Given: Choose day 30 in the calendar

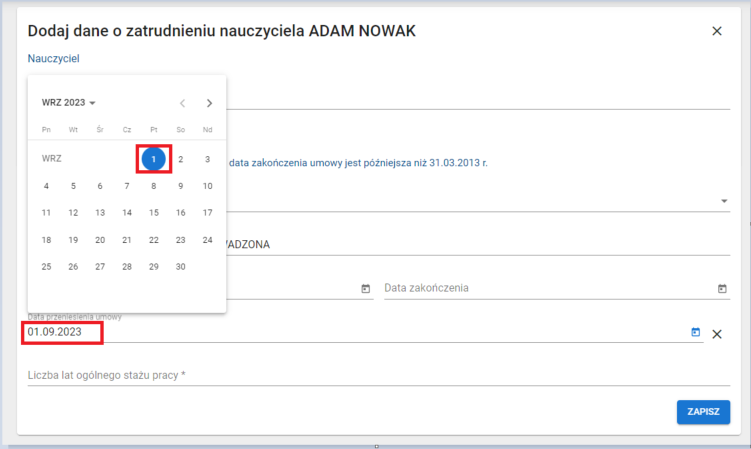Looking at the screenshot, I should click(180, 267).
